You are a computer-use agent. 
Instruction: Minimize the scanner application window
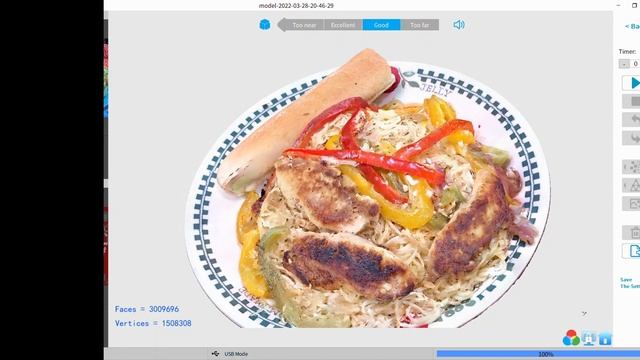pyautogui.click(x=619, y=5)
